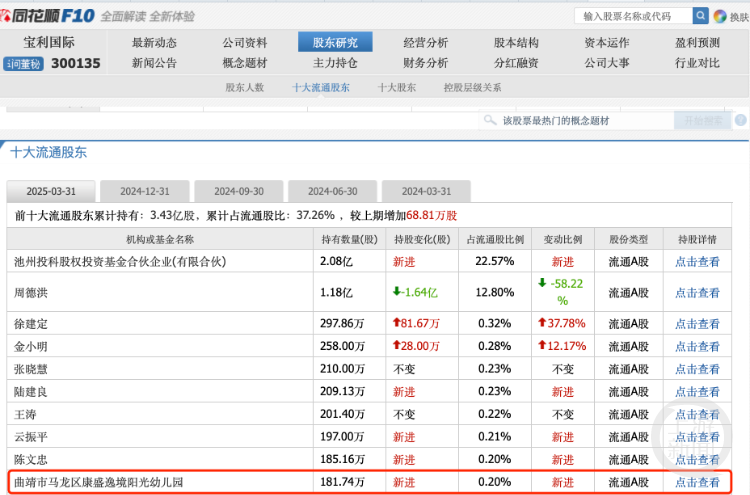Screen dimensions: 750x495
Task: Type in the stock name or code field
Action: pyautogui.click(x=633, y=16)
